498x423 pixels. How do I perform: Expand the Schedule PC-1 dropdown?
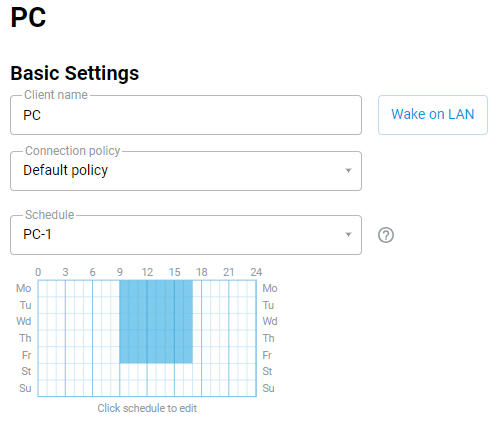coord(186,235)
